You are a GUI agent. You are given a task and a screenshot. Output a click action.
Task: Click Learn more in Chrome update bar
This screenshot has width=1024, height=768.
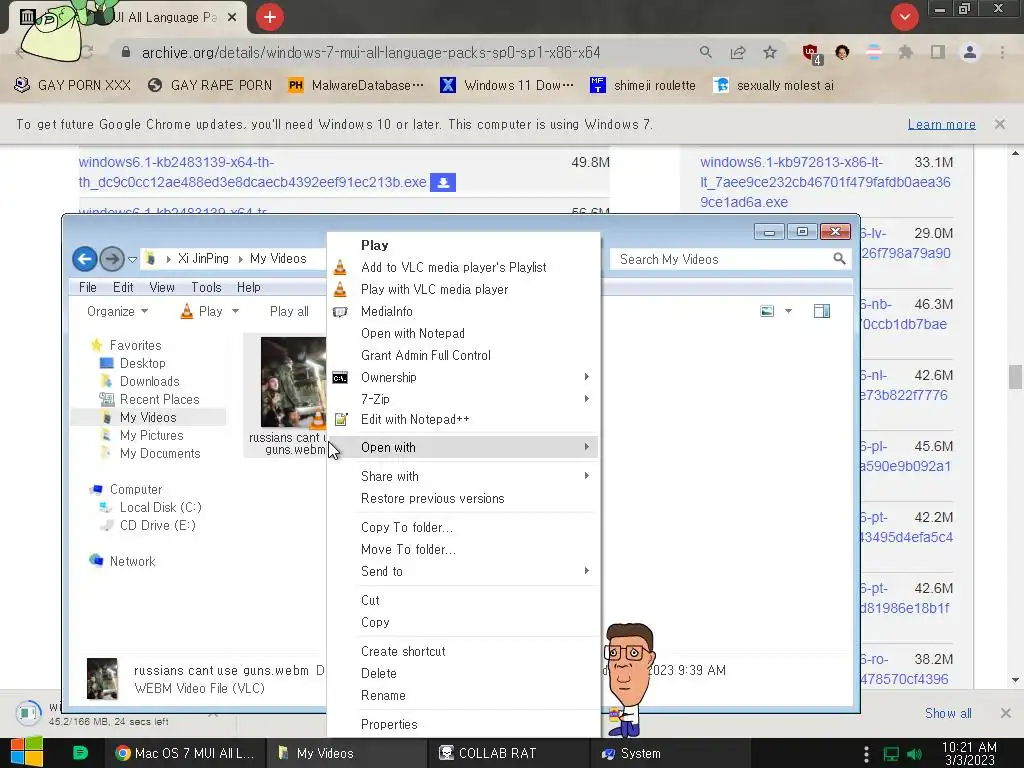[942, 124]
